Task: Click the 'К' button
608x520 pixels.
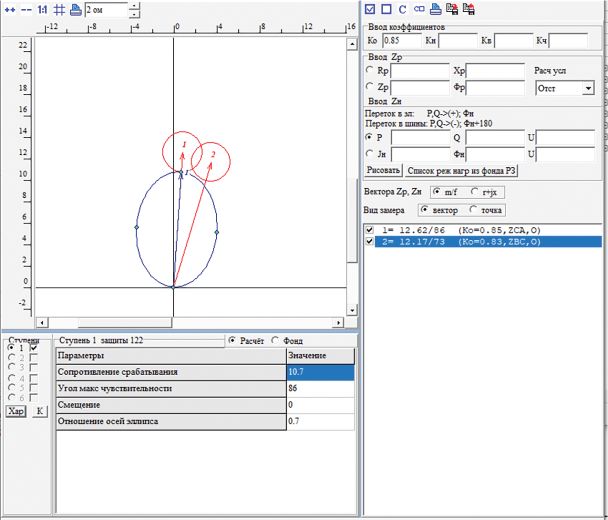Action: (40, 411)
